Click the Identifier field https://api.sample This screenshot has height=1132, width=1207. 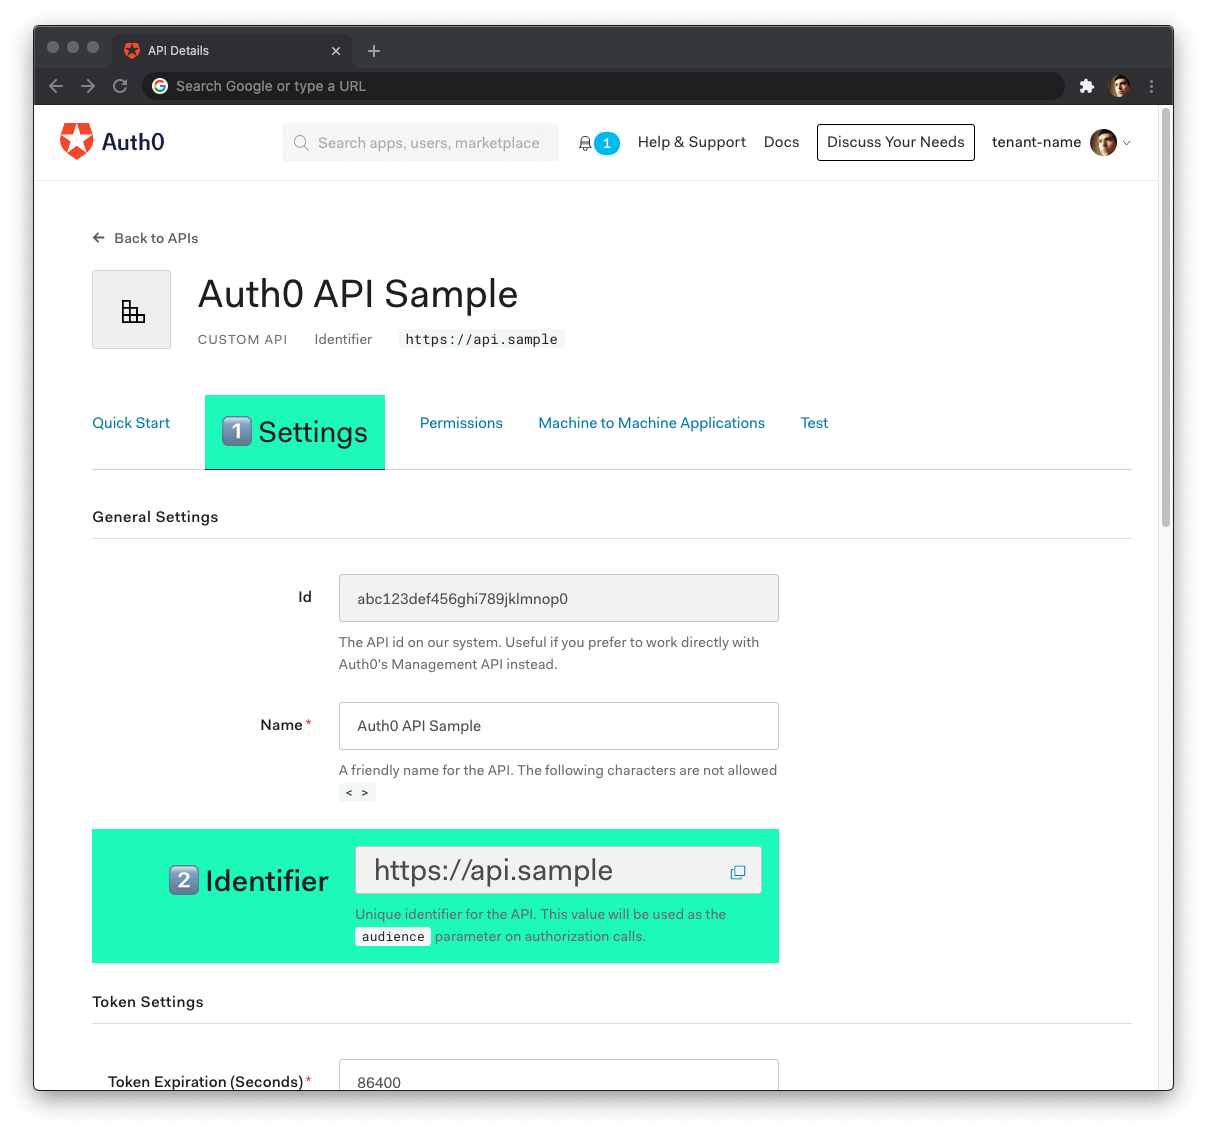pyautogui.click(x=558, y=870)
